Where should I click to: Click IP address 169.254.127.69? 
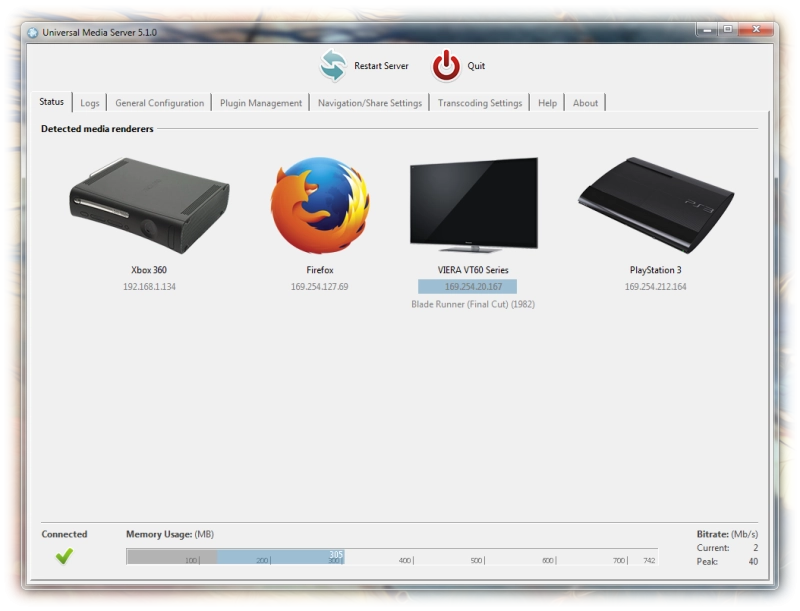tap(320, 287)
